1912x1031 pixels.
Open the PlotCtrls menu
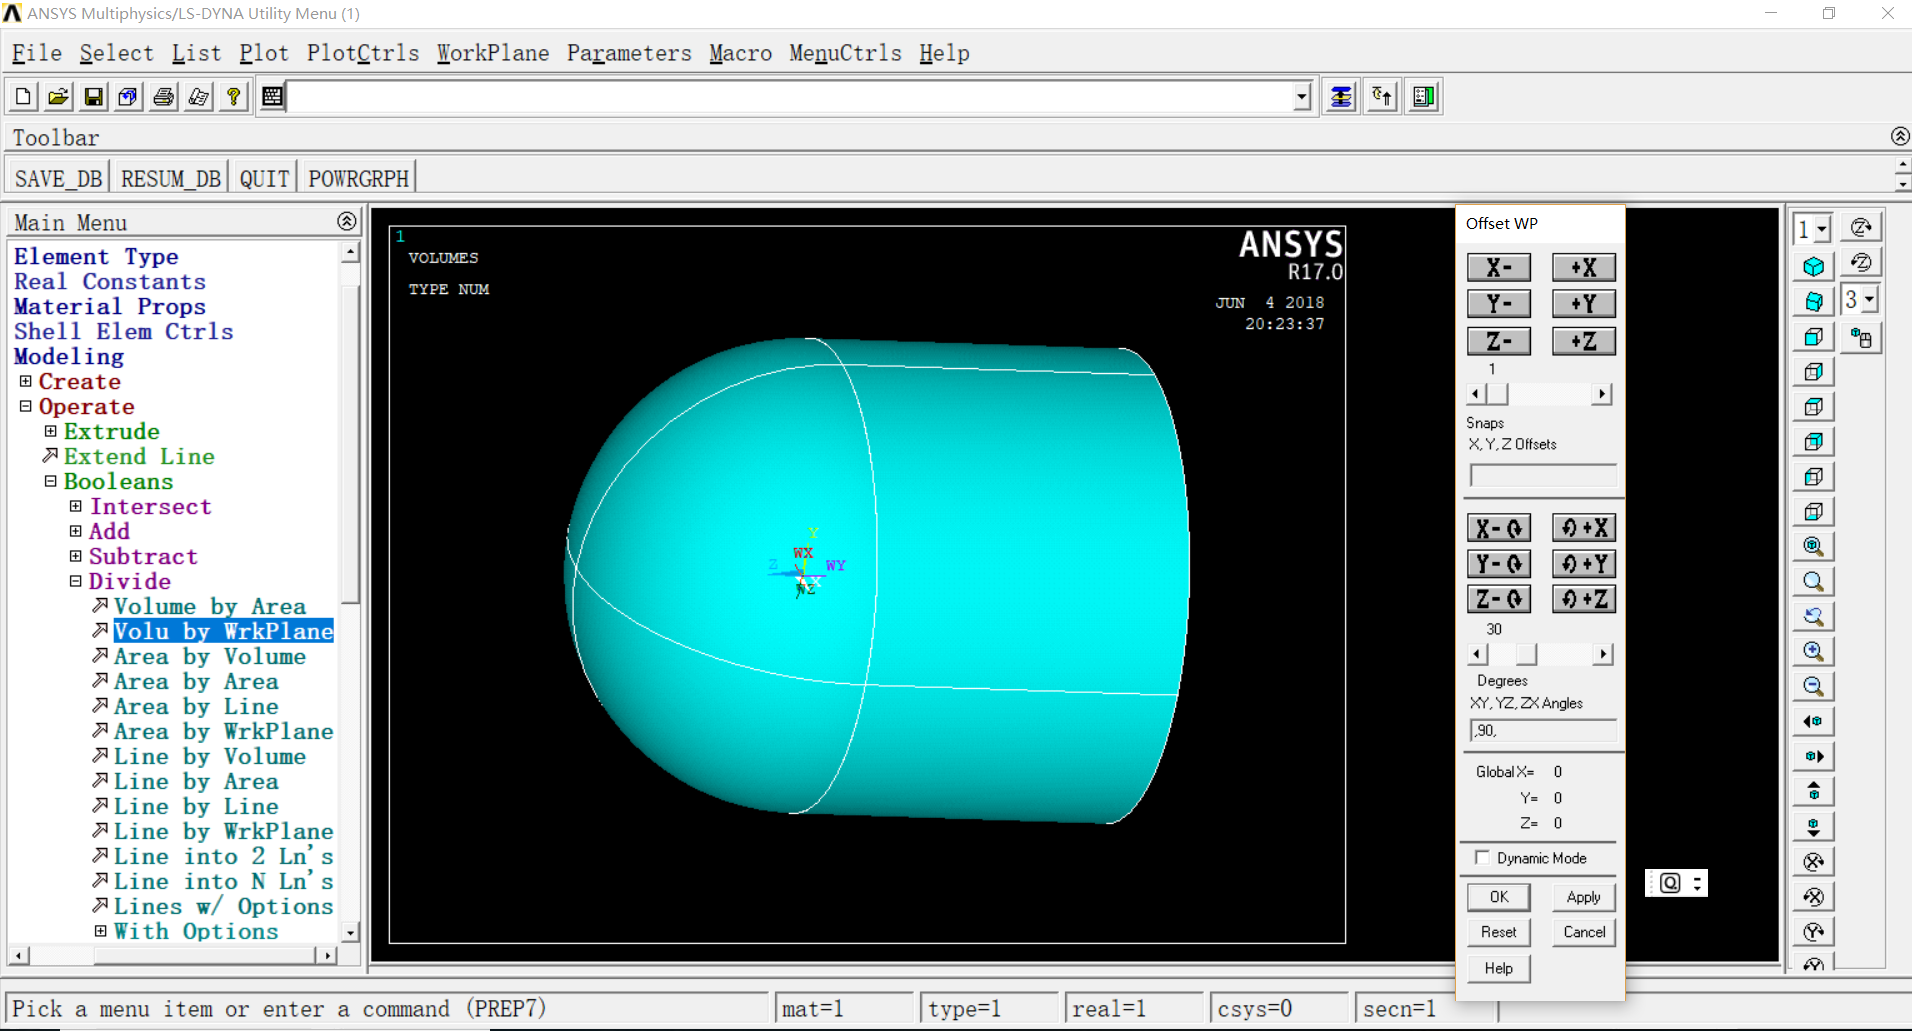(x=362, y=53)
